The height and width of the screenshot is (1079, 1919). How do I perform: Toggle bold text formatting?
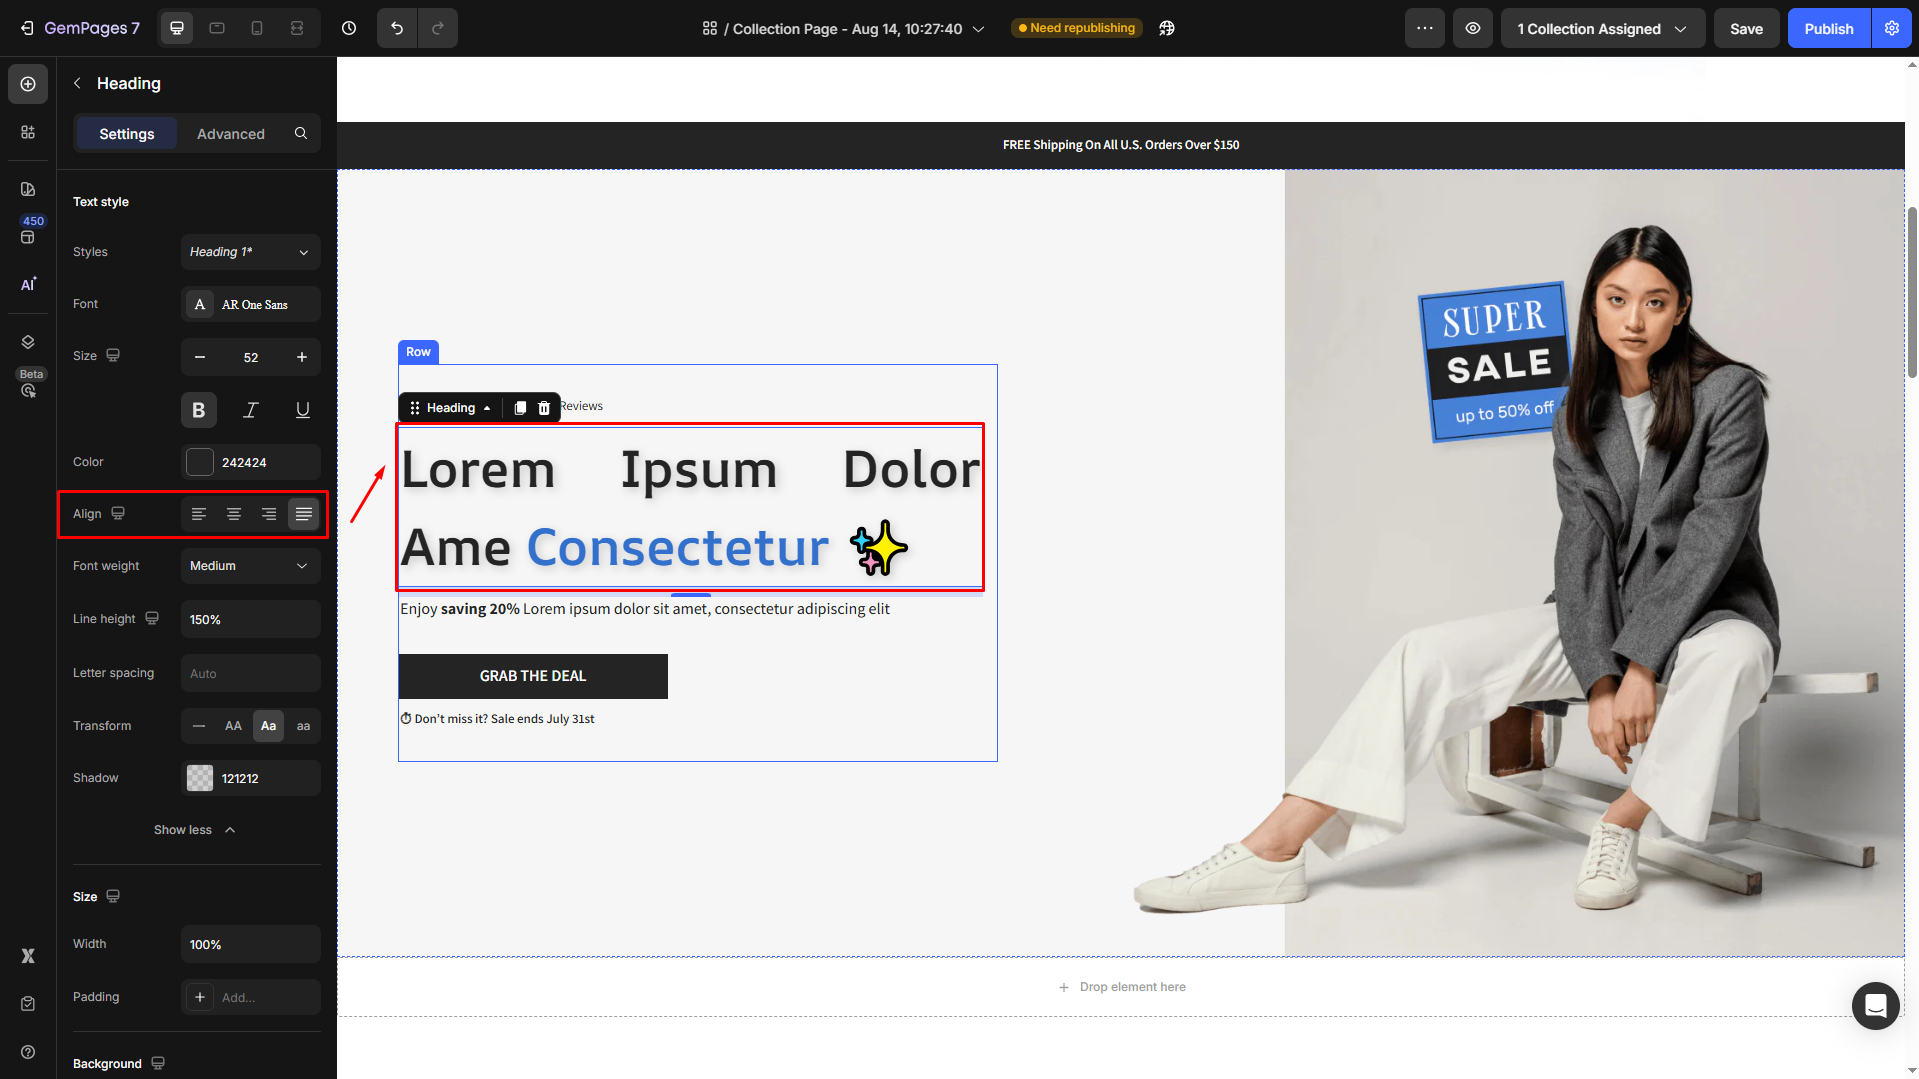pos(199,410)
